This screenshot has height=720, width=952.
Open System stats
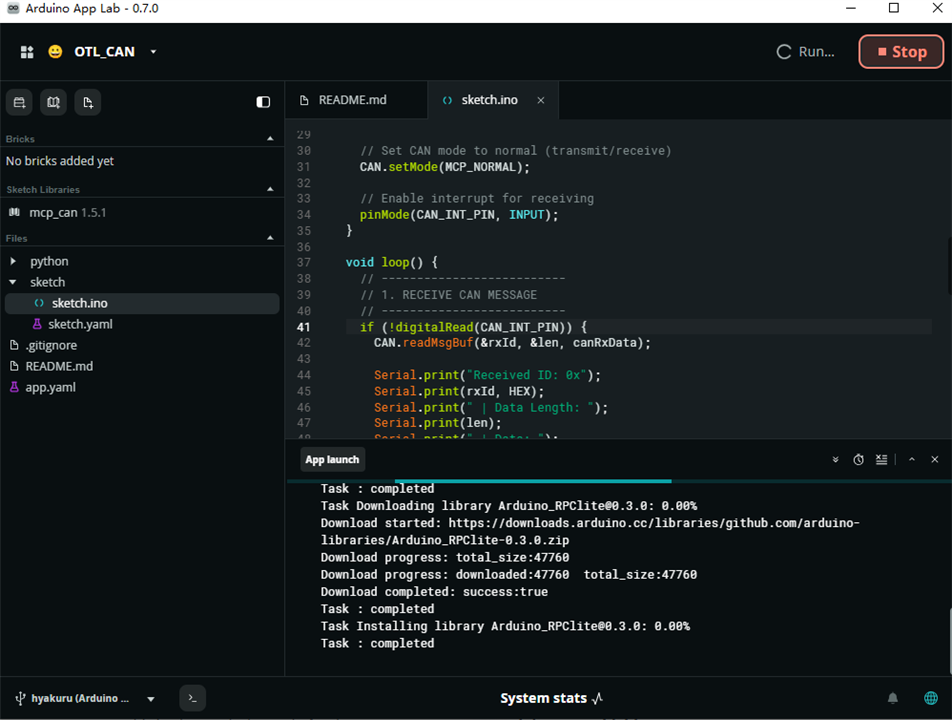(551, 698)
